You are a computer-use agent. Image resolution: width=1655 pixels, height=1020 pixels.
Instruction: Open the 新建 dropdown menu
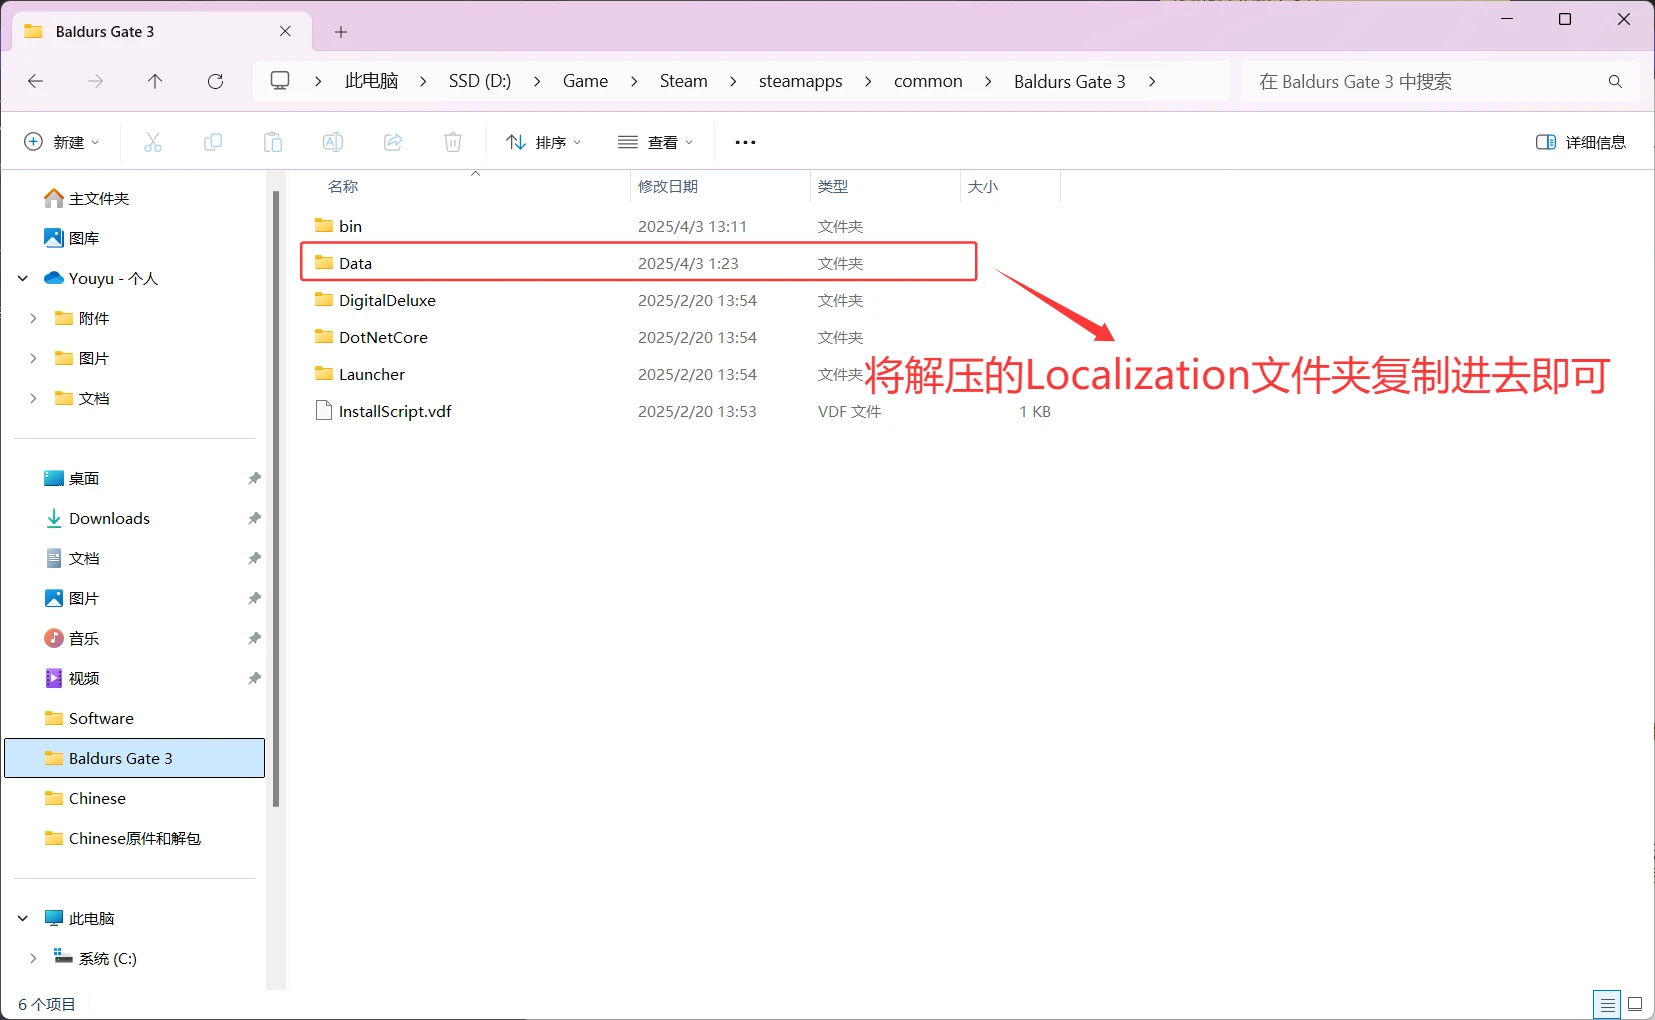pos(62,142)
